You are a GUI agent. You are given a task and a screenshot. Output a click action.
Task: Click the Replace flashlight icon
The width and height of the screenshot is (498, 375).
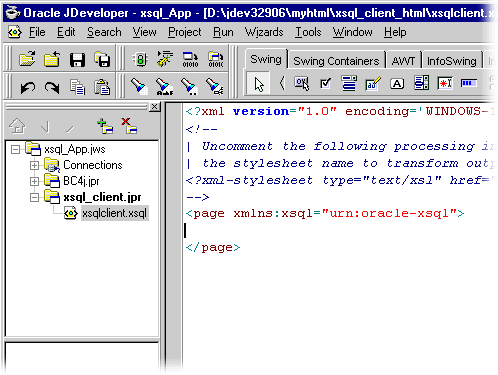click(190, 86)
